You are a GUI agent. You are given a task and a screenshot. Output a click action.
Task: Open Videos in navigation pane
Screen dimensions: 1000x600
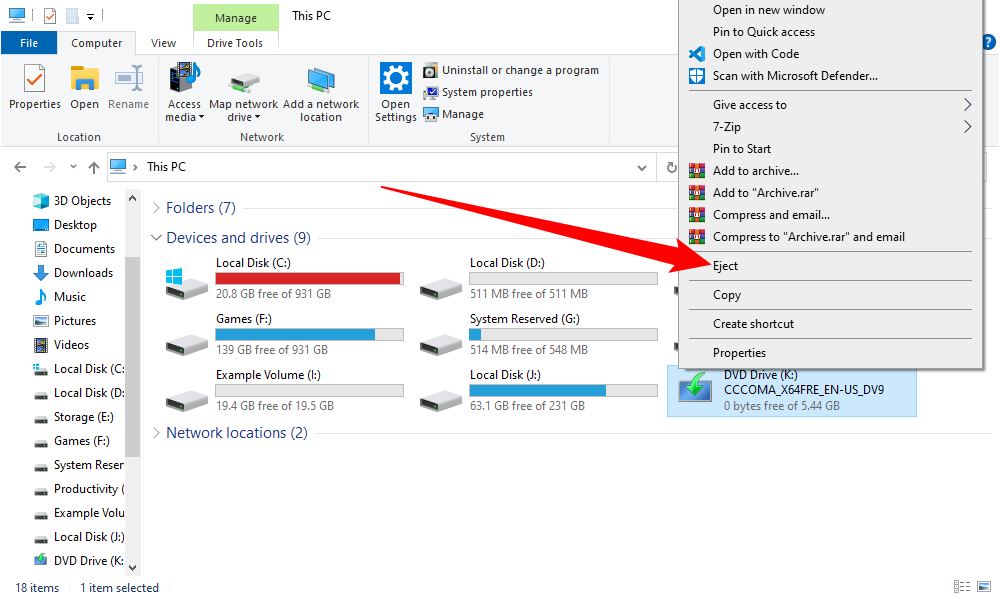[61, 345]
